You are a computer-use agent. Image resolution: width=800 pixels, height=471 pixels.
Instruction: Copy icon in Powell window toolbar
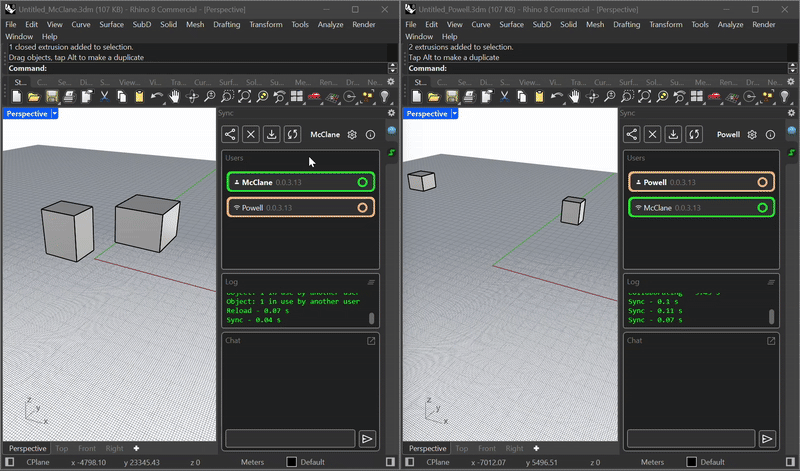521,96
